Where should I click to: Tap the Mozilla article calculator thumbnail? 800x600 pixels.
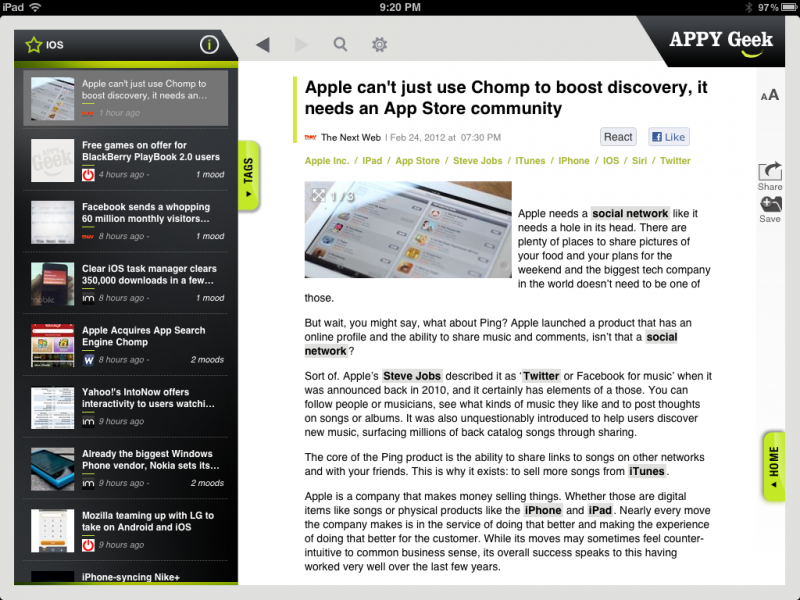[53, 531]
